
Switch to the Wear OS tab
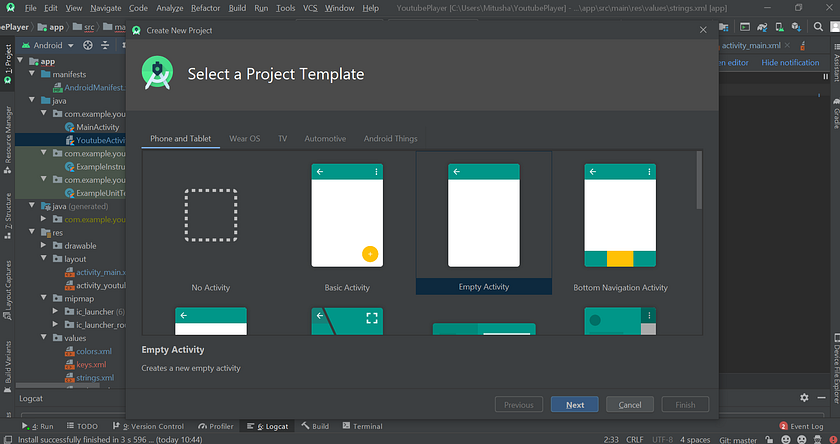tap(244, 138)
